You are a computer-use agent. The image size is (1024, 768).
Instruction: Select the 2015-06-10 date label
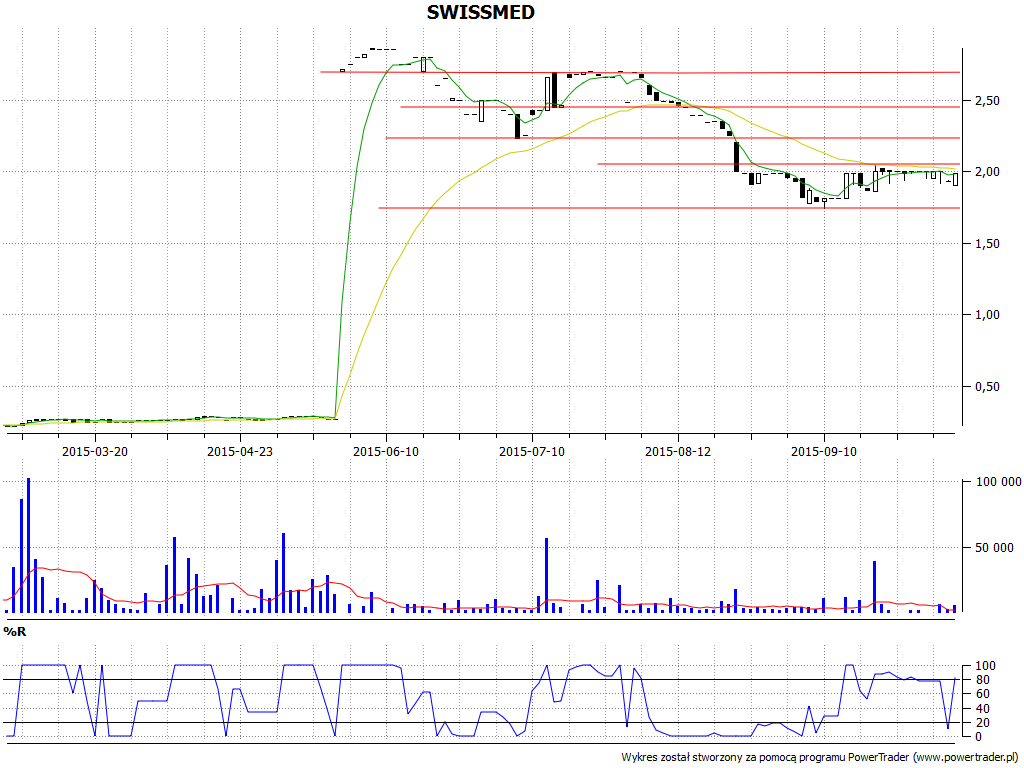click(x=386, y=451)
